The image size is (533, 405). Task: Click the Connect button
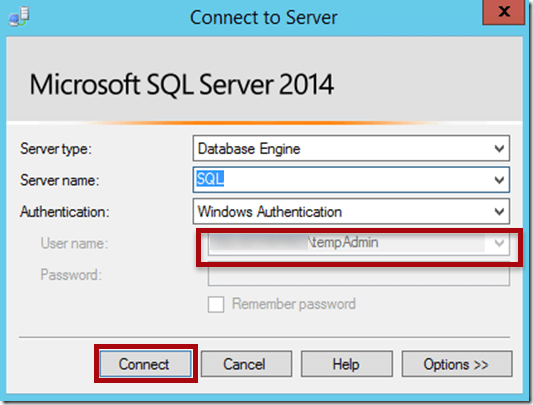pos(145,364)
